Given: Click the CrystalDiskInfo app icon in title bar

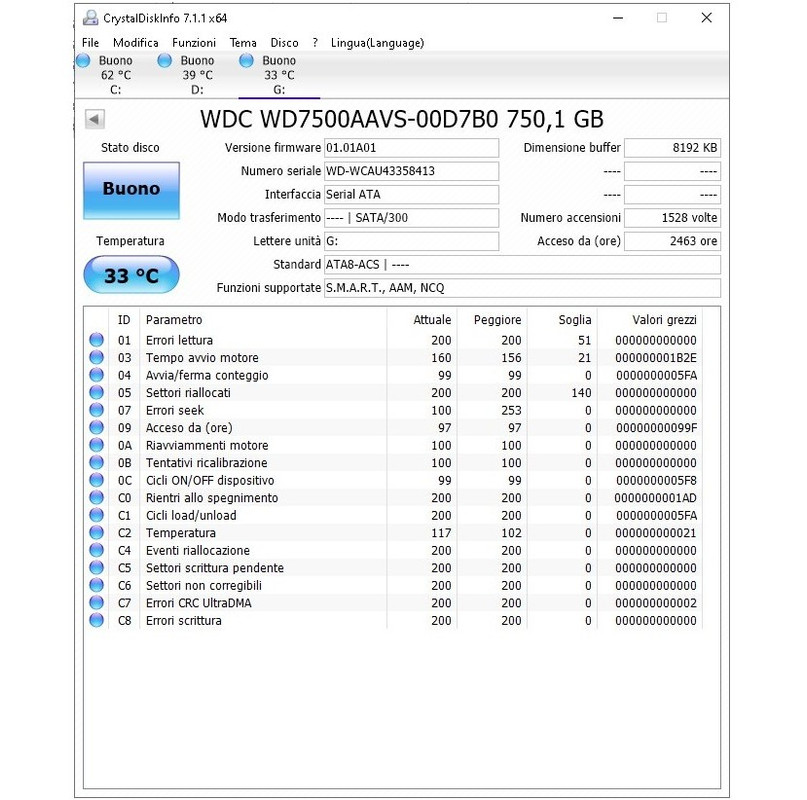Looking at the screenshot, I should 91,18.
